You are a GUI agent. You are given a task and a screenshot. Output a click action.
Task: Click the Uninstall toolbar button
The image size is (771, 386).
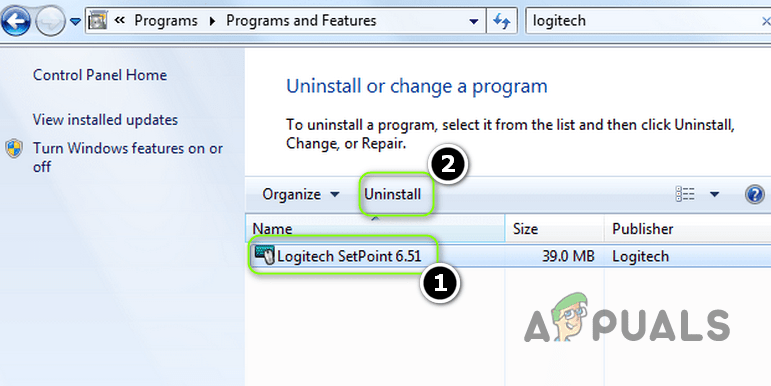pos(392,194)
